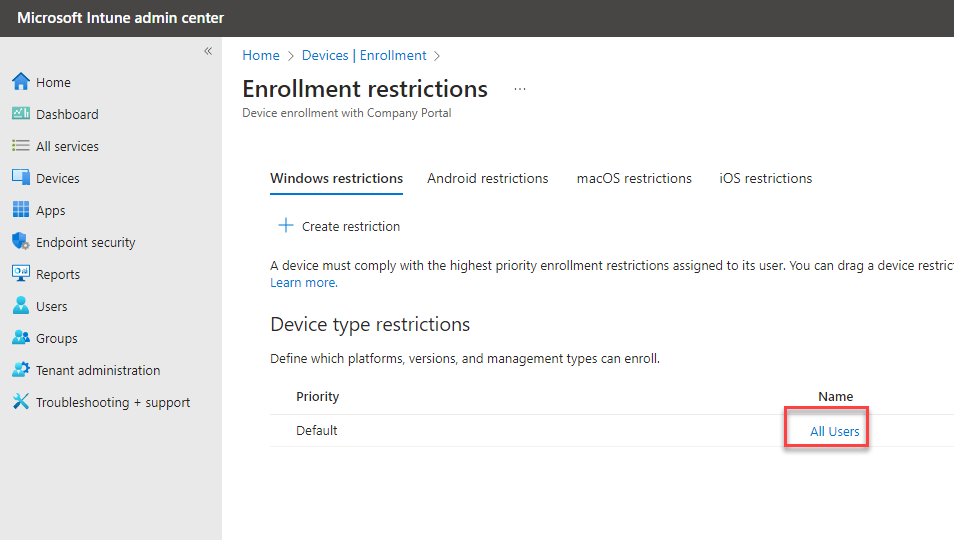Viewport: 954px width, 540px height.
Task: Click the Home house icon in sidebar
Action: coord(21,81)
